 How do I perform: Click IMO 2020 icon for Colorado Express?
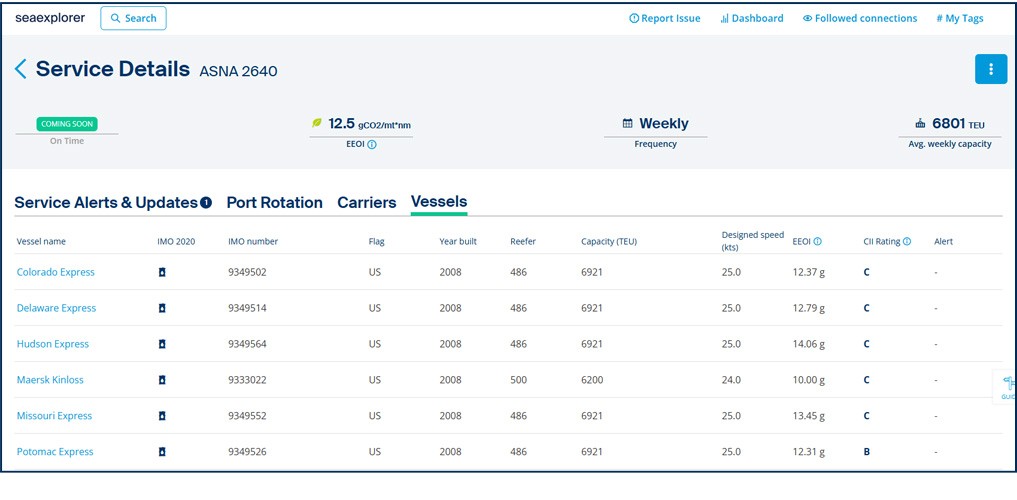point(162,272)
